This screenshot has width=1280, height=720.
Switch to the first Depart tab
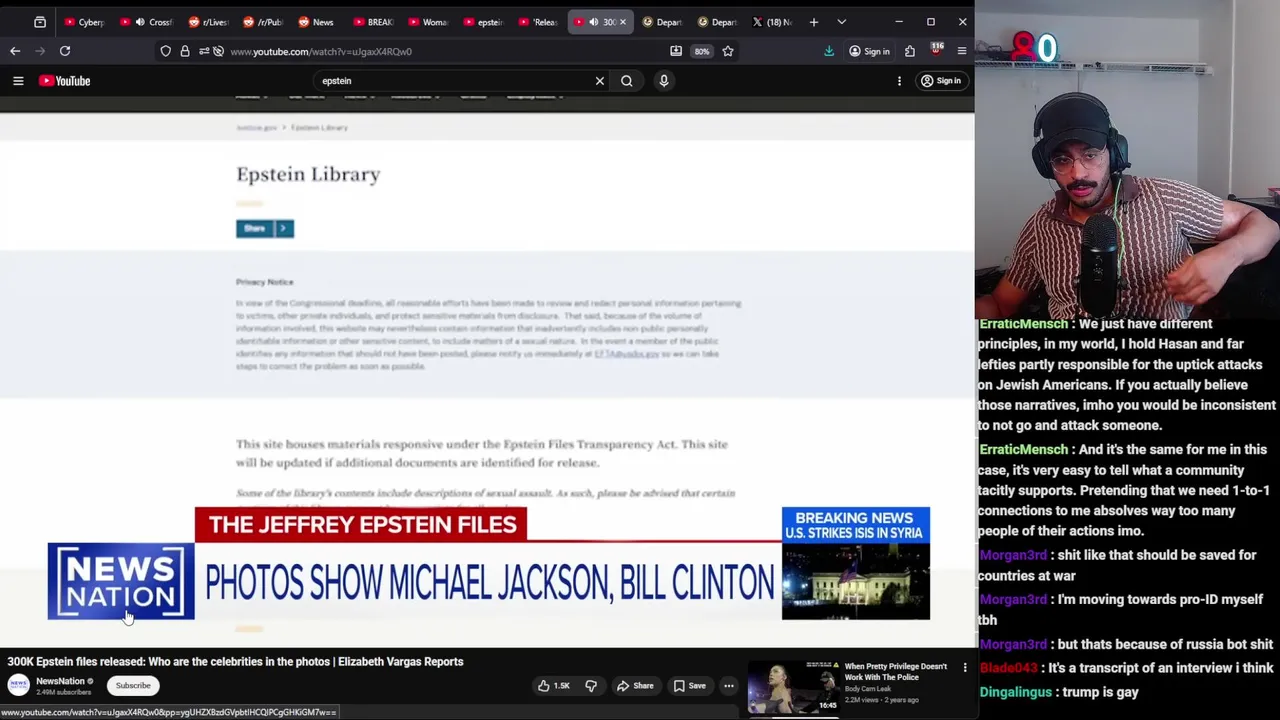[x=663, y=22]
